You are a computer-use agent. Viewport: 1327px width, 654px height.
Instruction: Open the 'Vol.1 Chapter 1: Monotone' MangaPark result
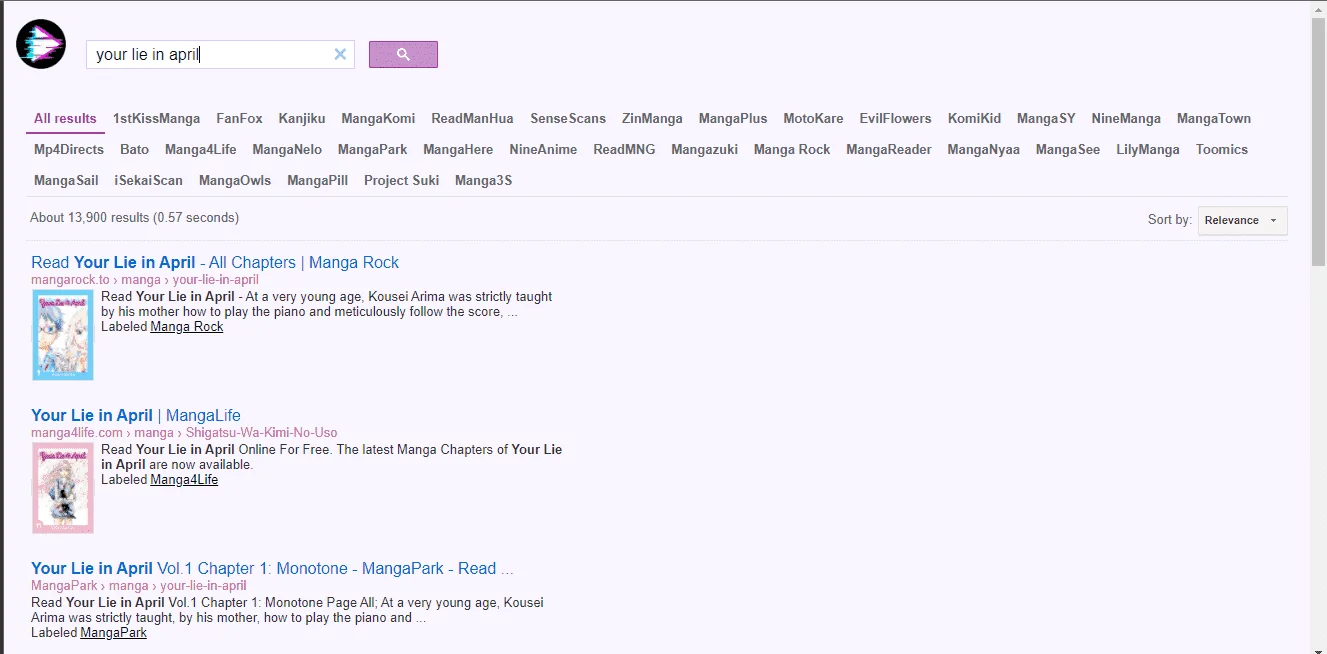tap(272, 568)
